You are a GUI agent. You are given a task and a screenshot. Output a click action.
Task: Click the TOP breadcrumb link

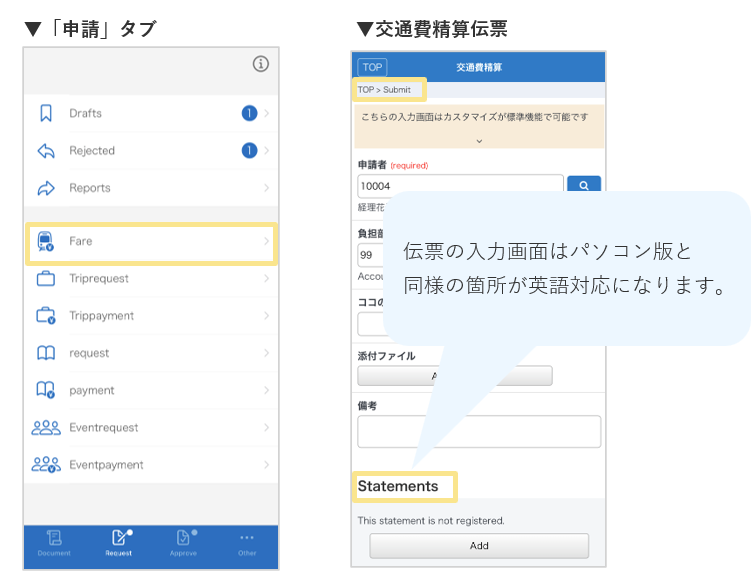366,90
